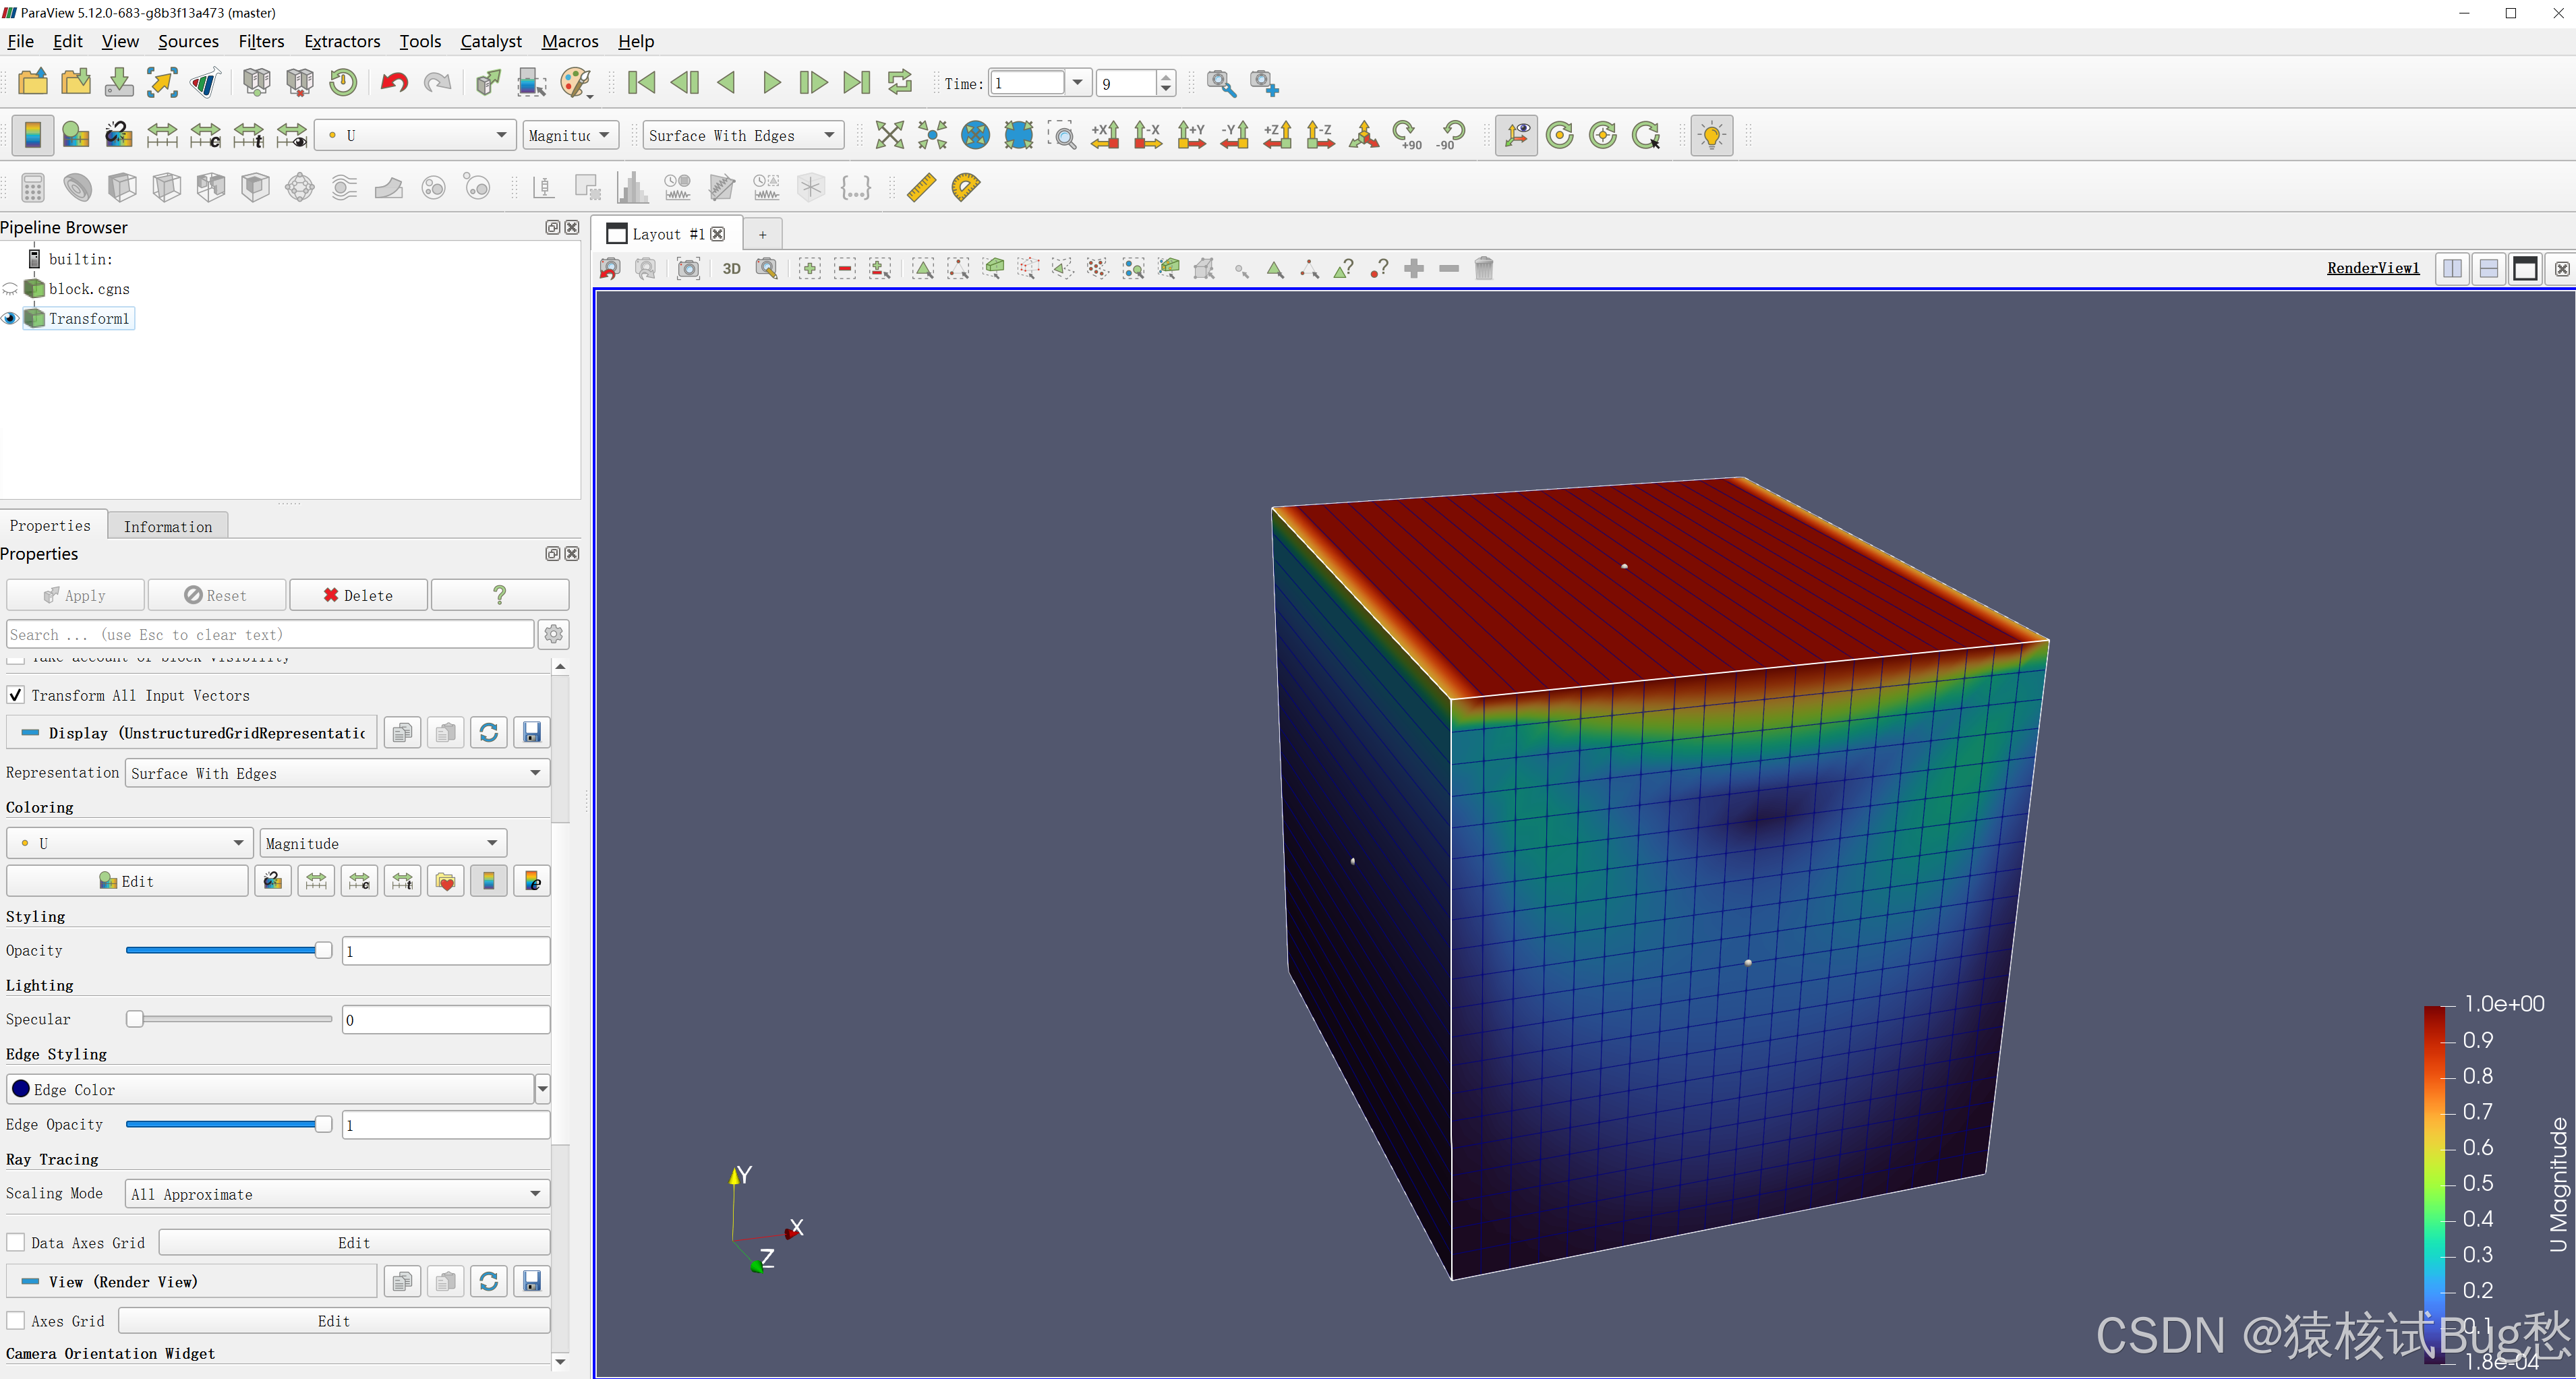The width and height of the screenshot is (2576, 1379).
Task: Toggle color legend visibility icon
Action: 32,135
